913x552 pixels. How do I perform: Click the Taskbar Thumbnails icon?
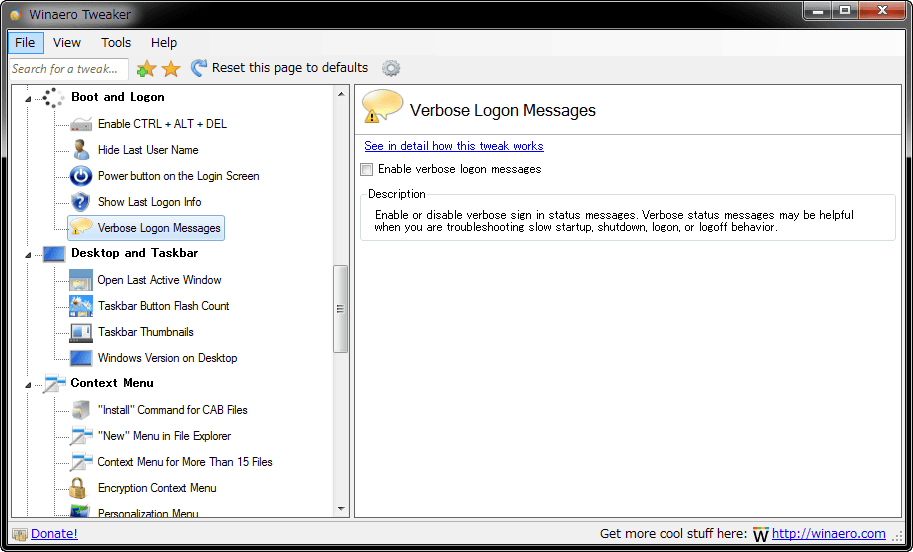tap(81, 332)
